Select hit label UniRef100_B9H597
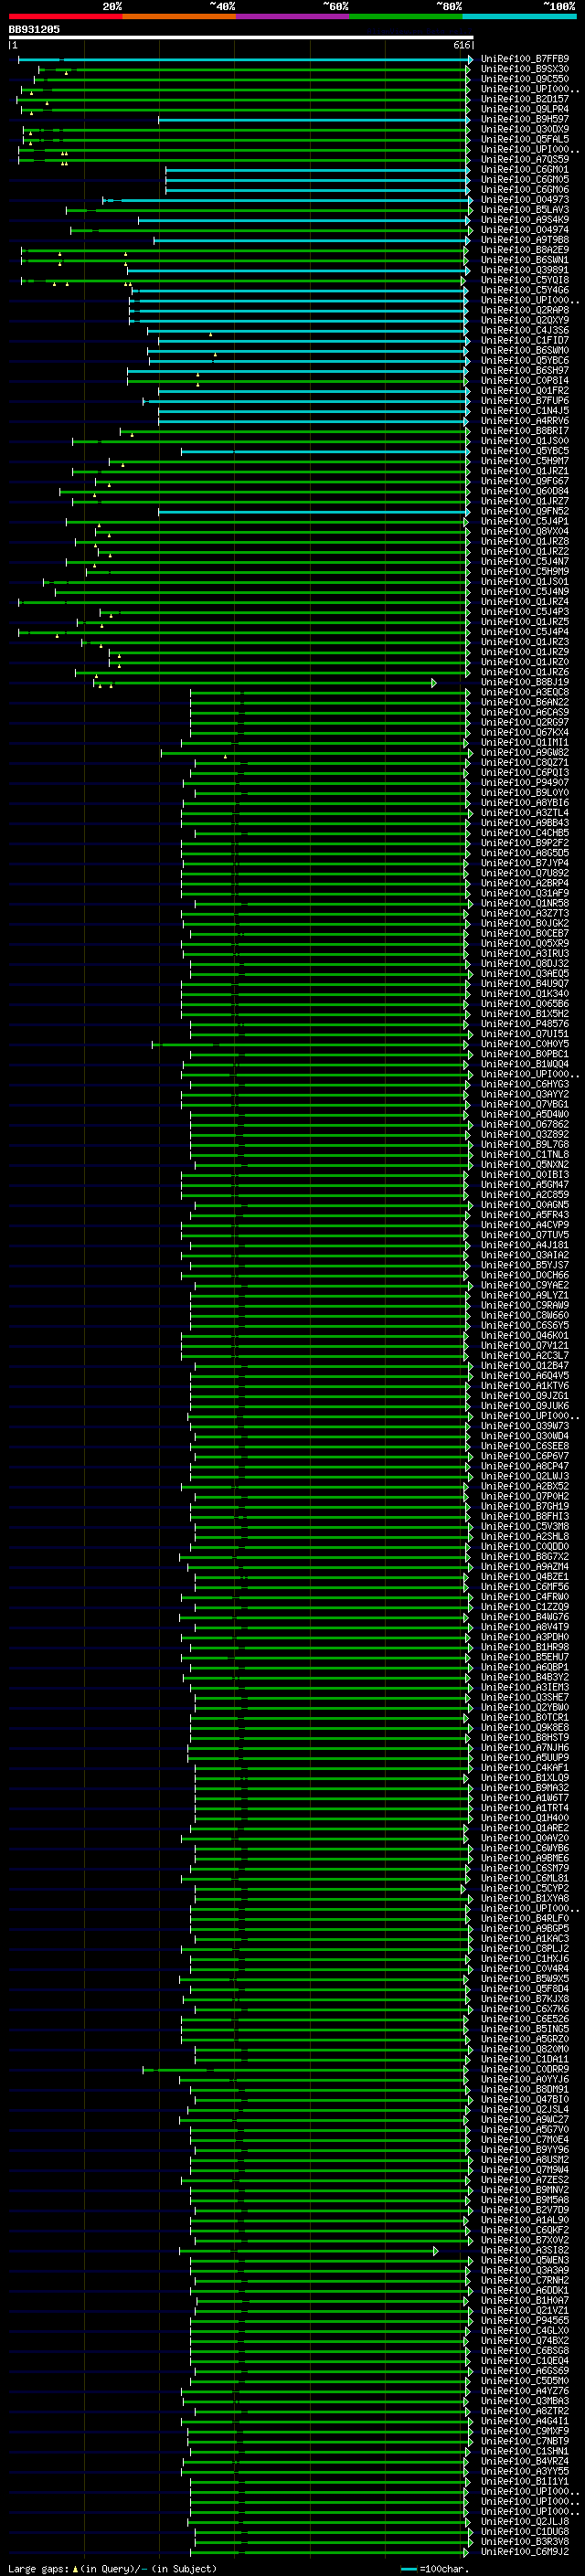This screenshot has width=585, height=2576. (525, 119)
